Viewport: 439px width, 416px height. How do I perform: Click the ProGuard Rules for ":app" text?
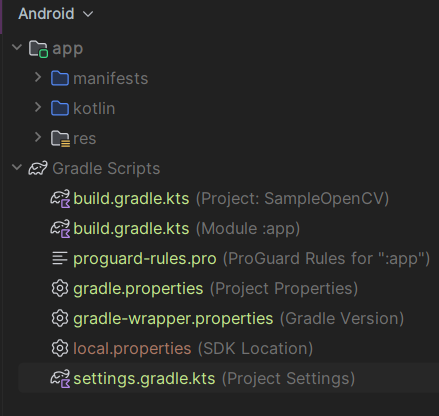[326, 259]
